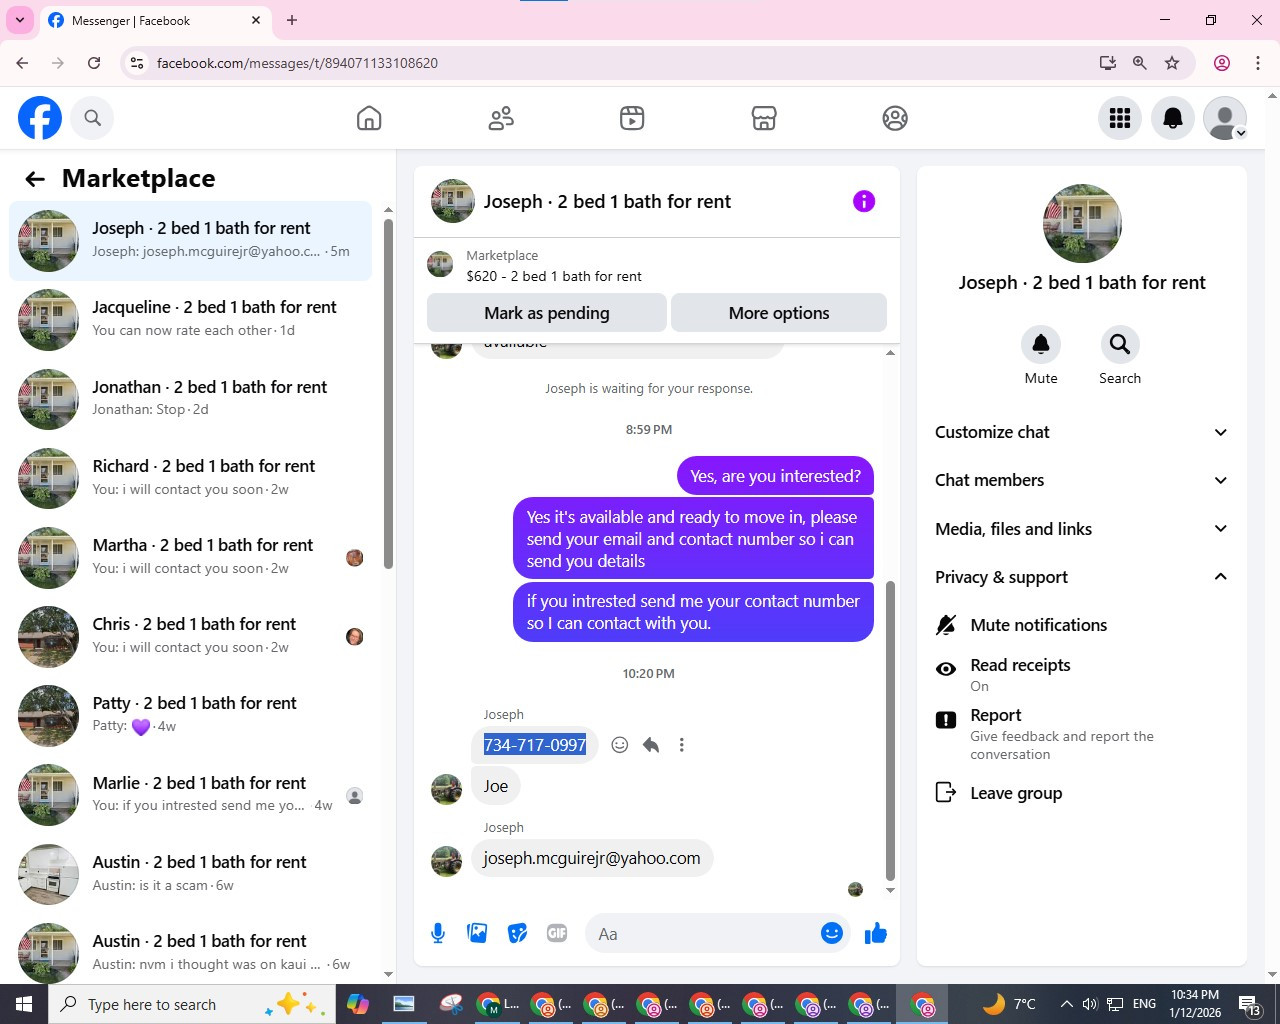Show hidden system tray icons chevron
This screenshot has width=1280, height=1024.
pos(1066,1004)
